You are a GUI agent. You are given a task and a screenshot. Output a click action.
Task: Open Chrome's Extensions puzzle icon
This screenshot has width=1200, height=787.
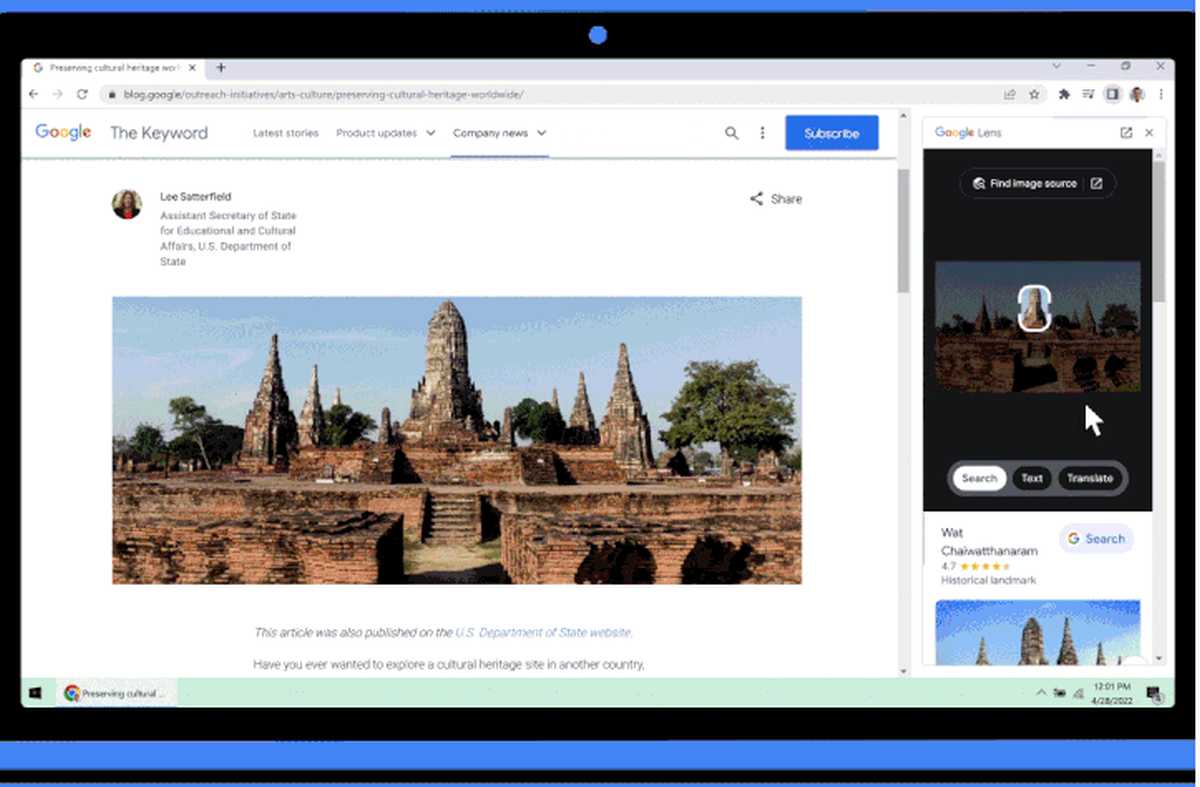point(1064,94)
